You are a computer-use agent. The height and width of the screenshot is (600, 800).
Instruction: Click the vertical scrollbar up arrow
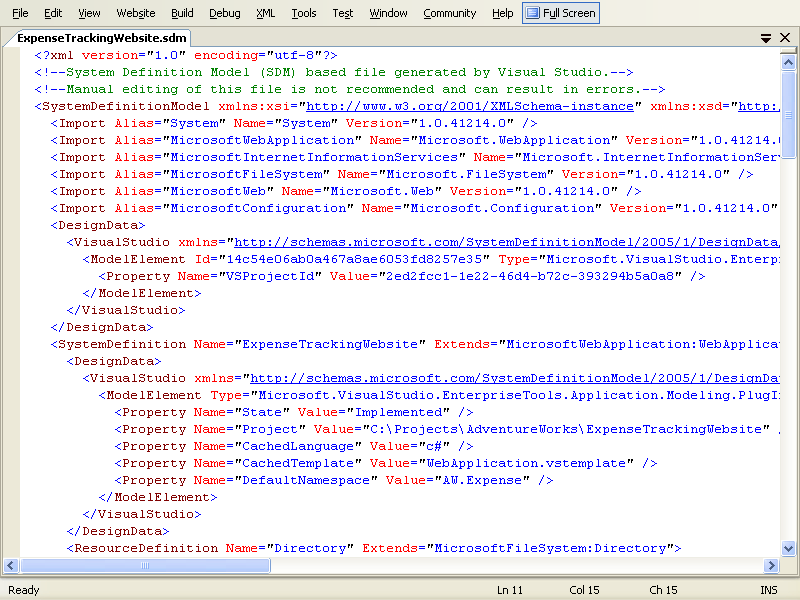[x=789, y=62]
